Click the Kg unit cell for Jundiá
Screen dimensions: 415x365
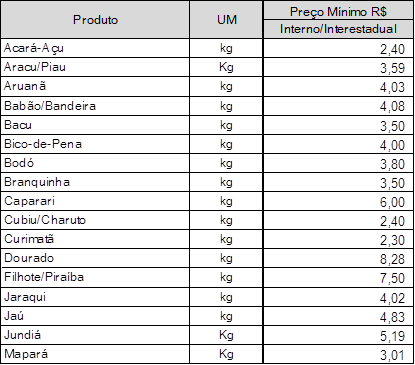point(226,335)
